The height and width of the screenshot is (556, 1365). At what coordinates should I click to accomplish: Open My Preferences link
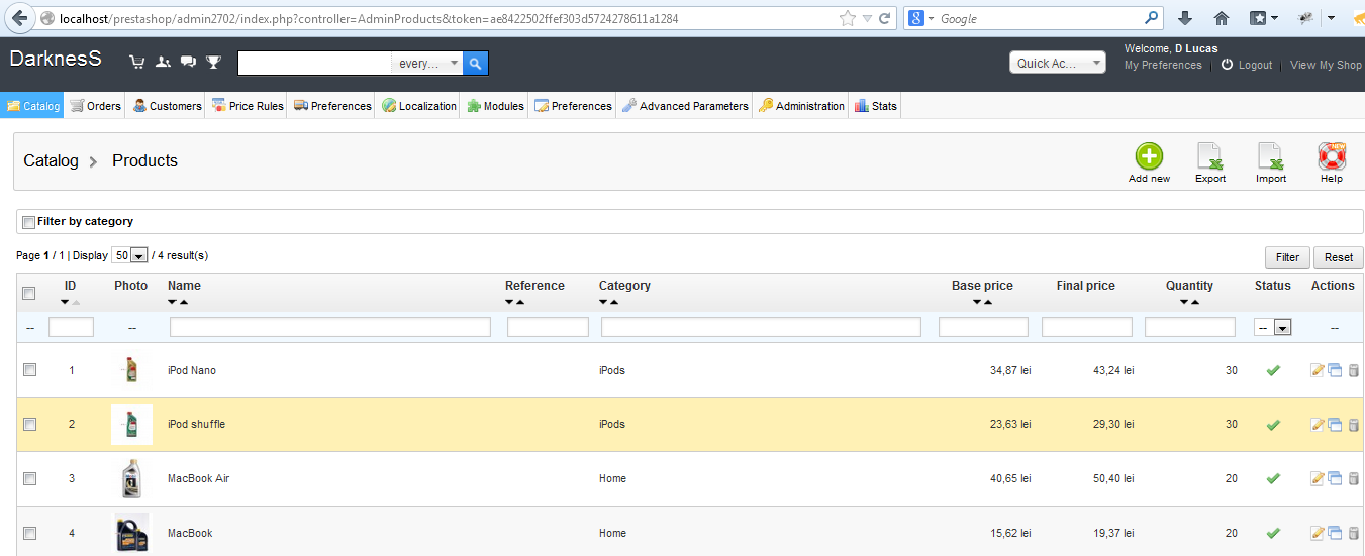tap(1163, 65)
